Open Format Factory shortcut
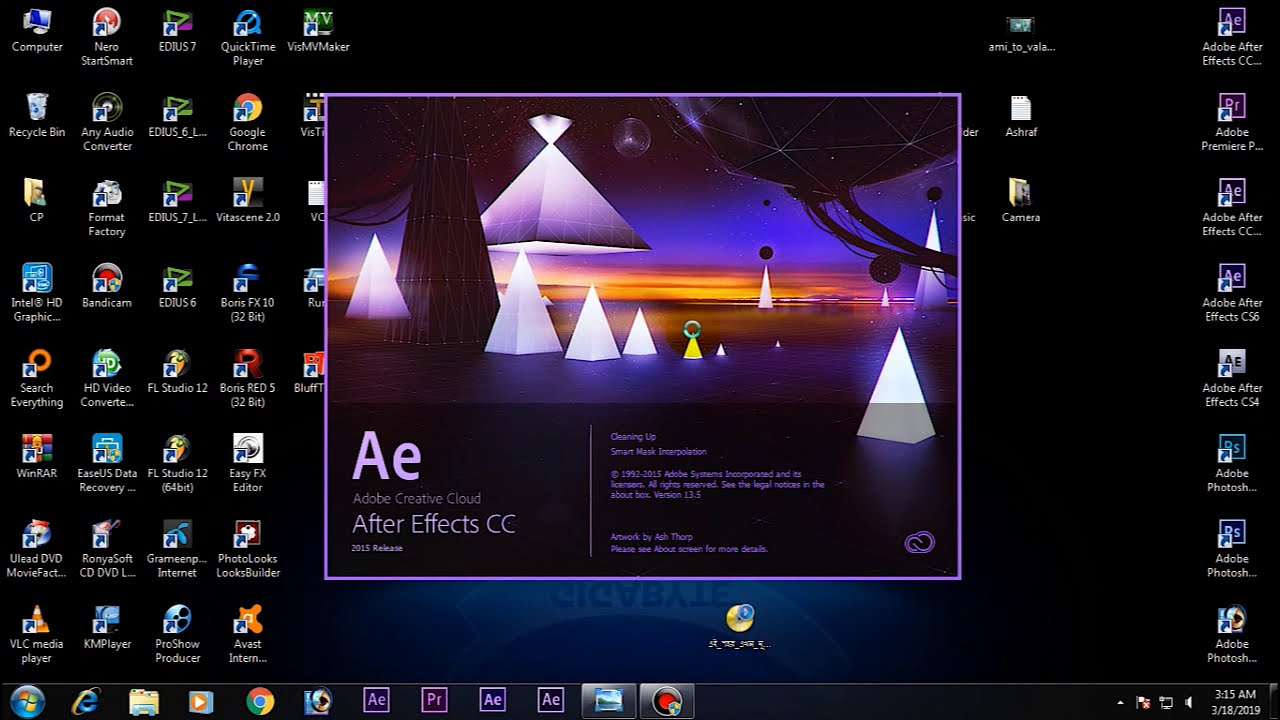The height and width of the screenshot is (720, 1280). click(x=107, y=208)
